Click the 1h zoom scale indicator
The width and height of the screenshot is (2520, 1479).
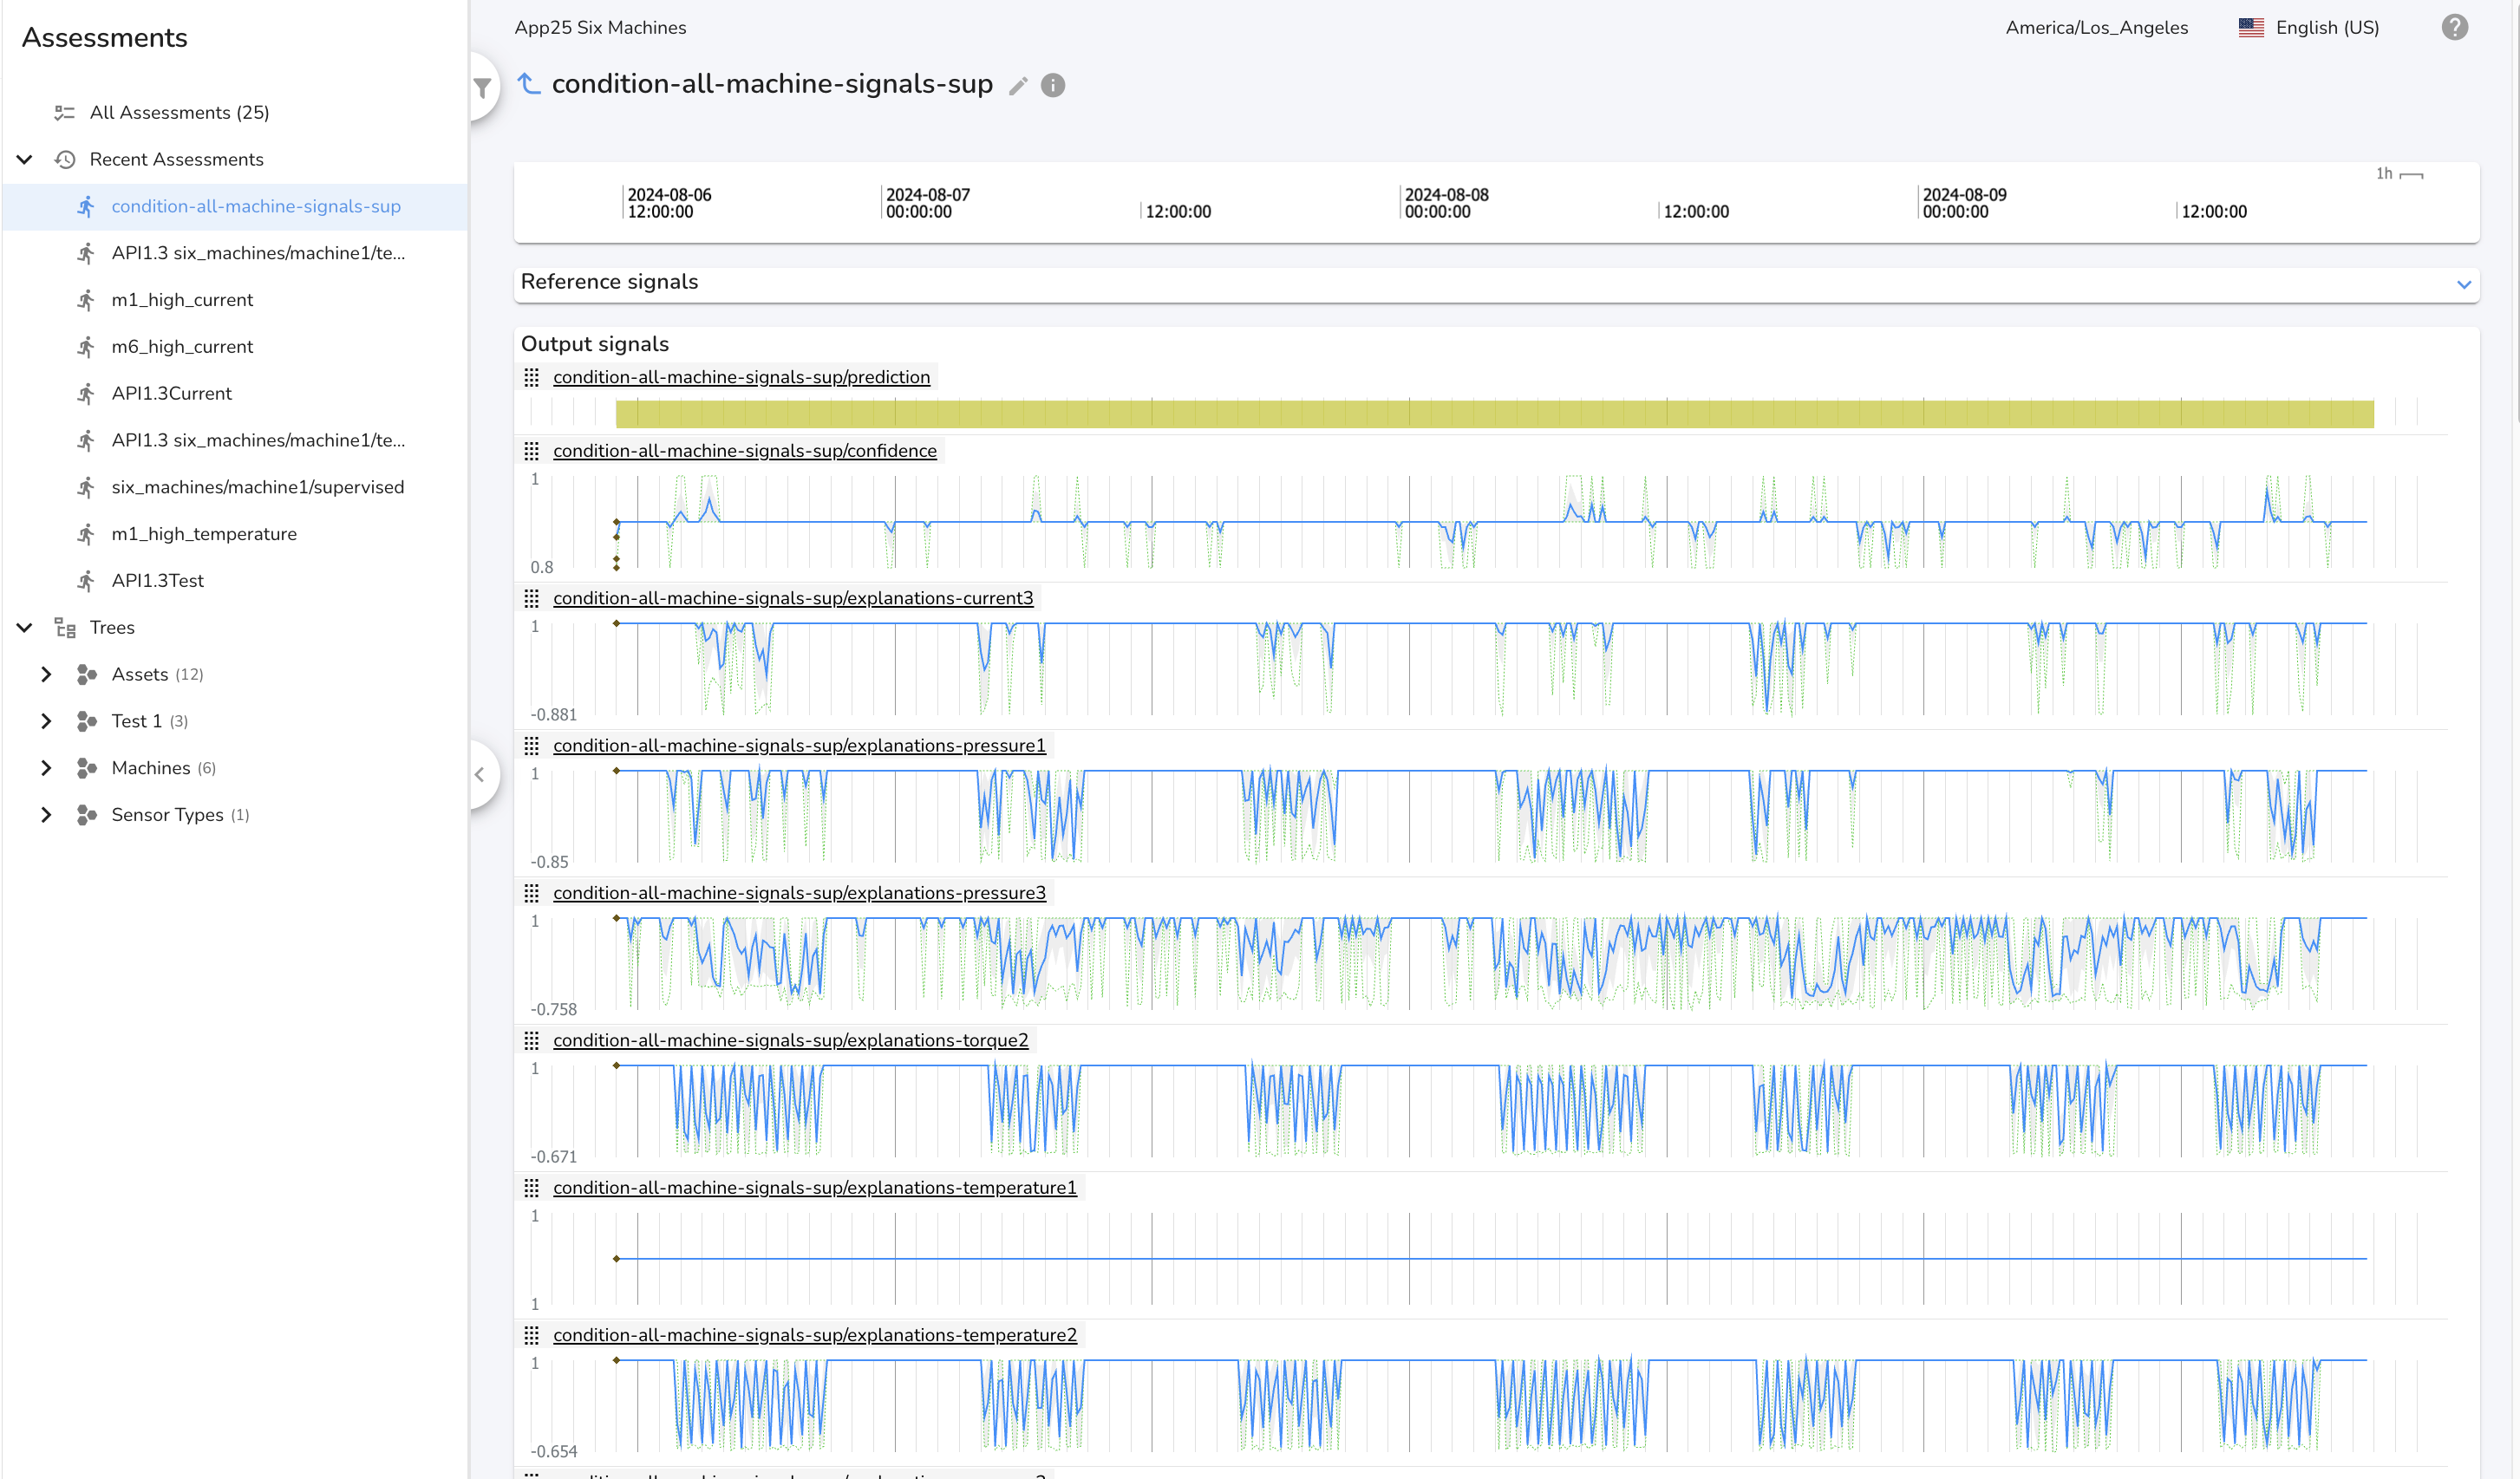[x=2399, y=174]
